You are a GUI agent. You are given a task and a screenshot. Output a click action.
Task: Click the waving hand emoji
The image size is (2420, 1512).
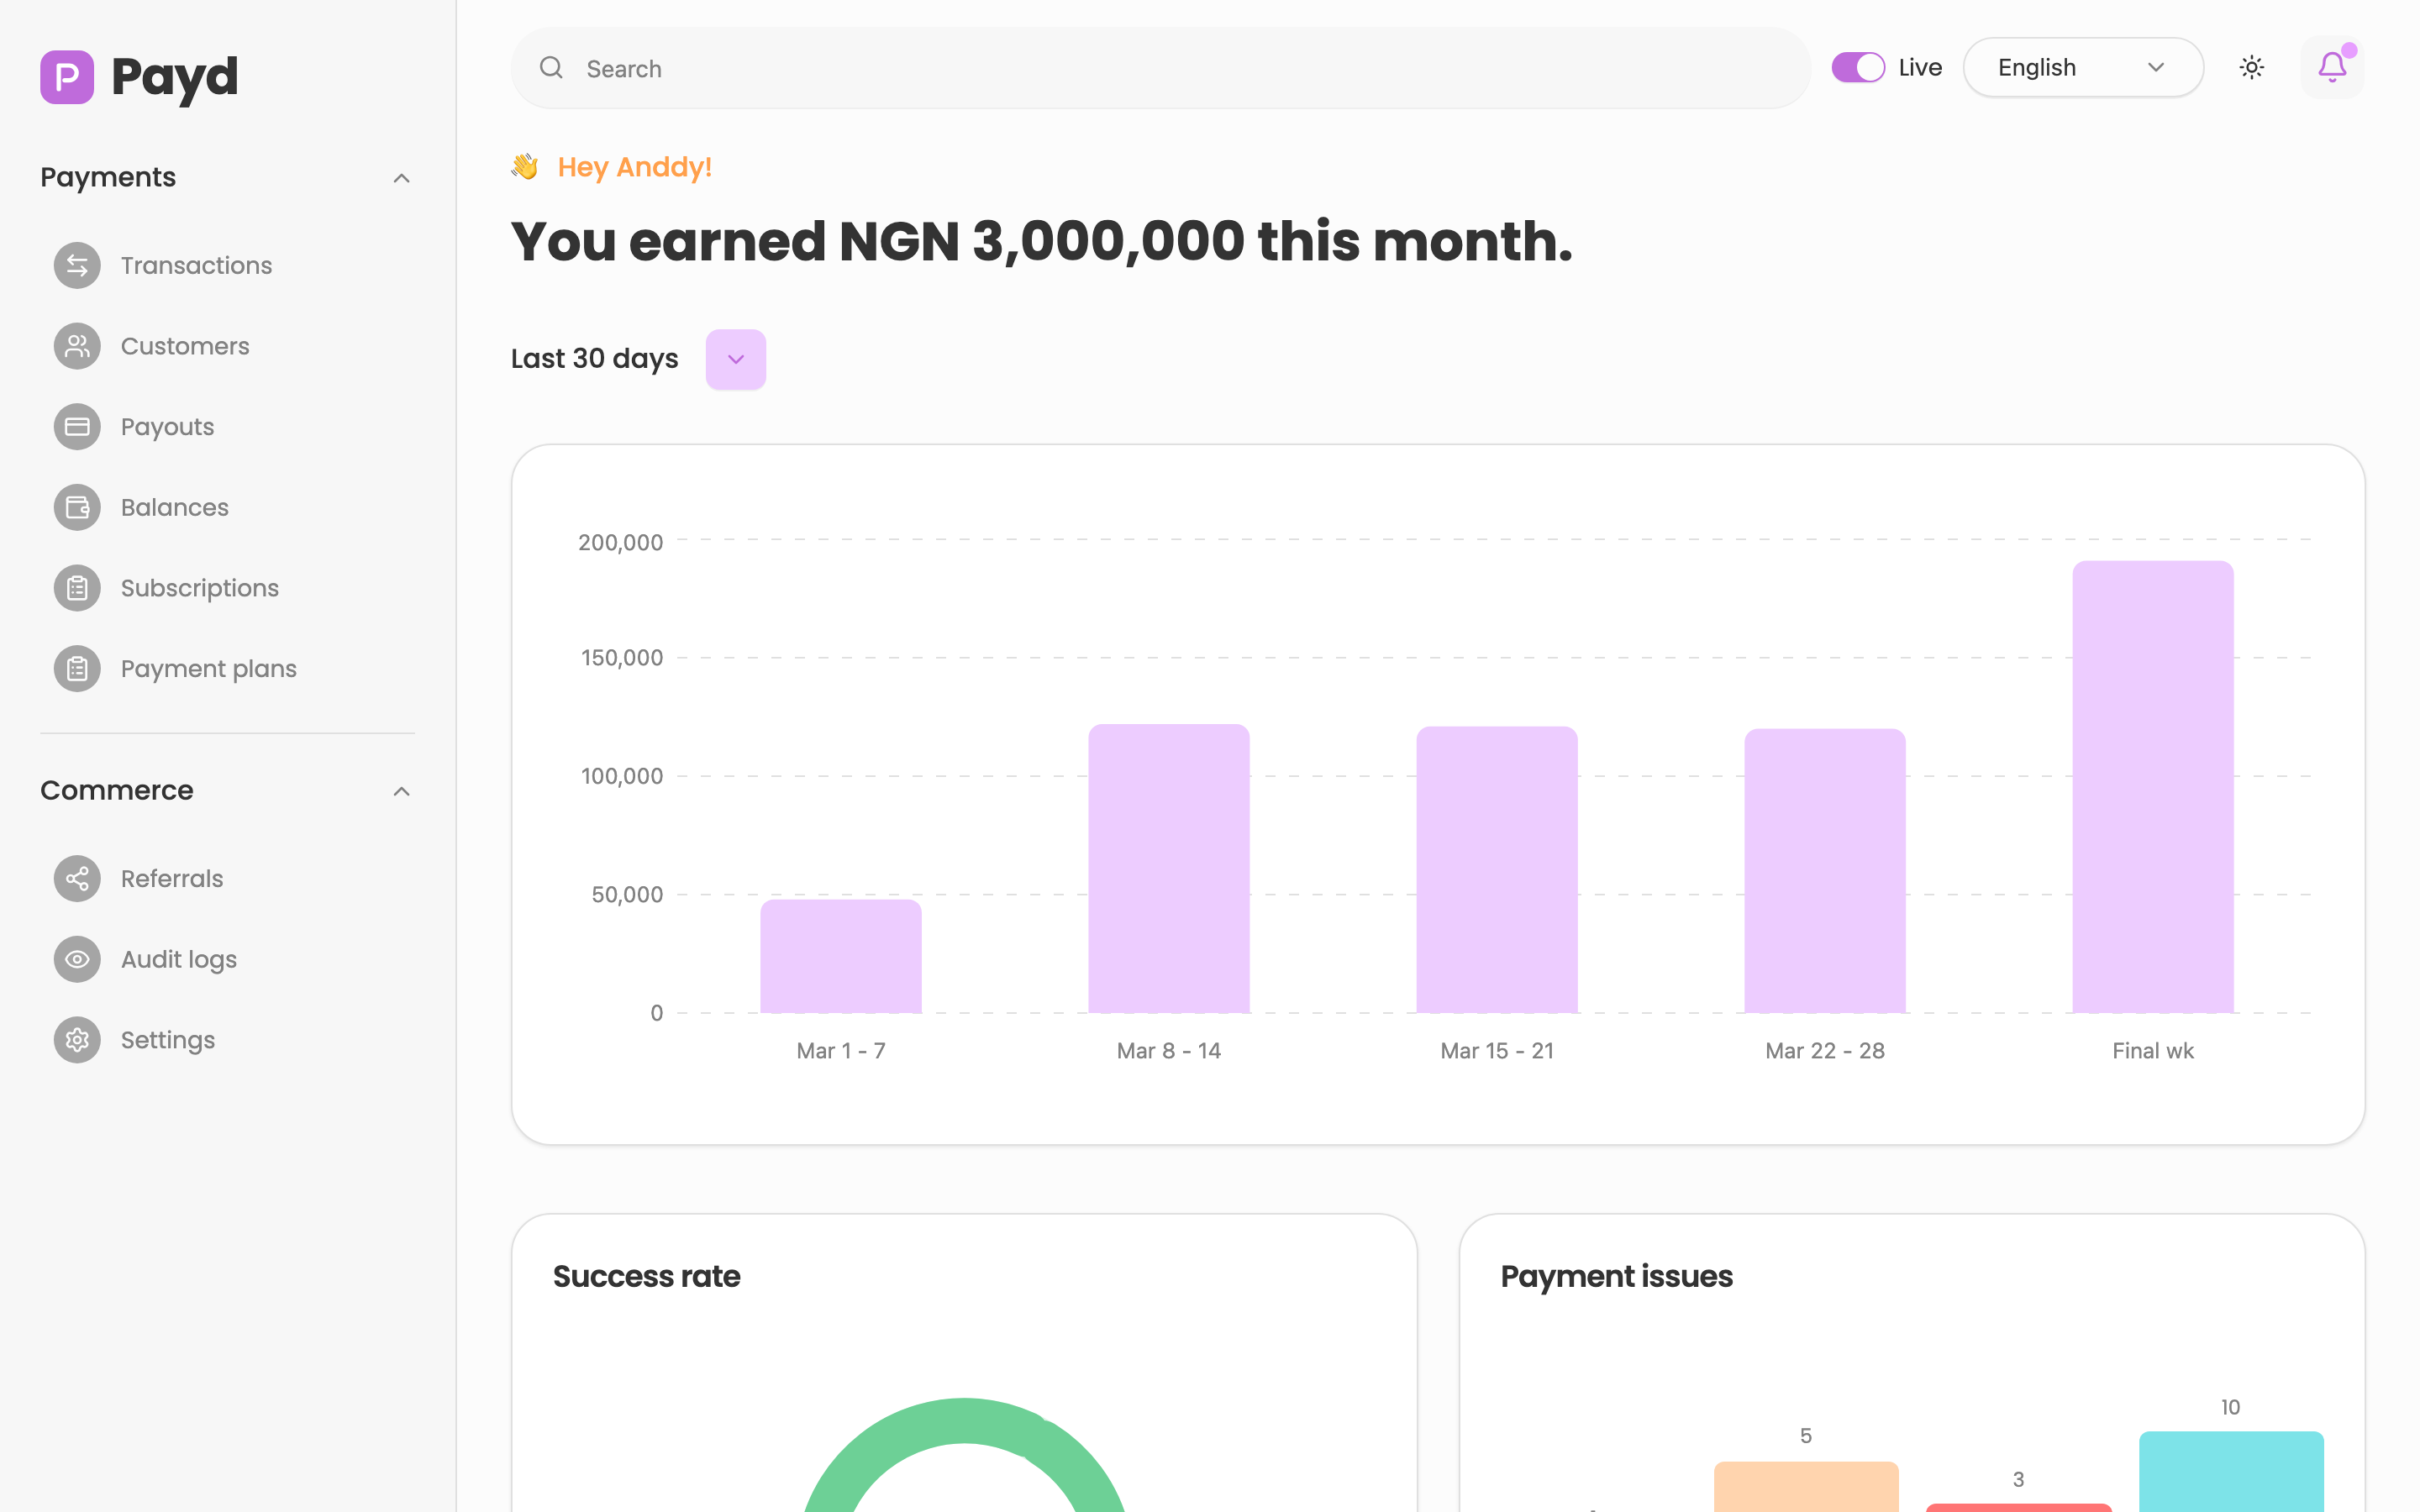(x=525, y=166)
